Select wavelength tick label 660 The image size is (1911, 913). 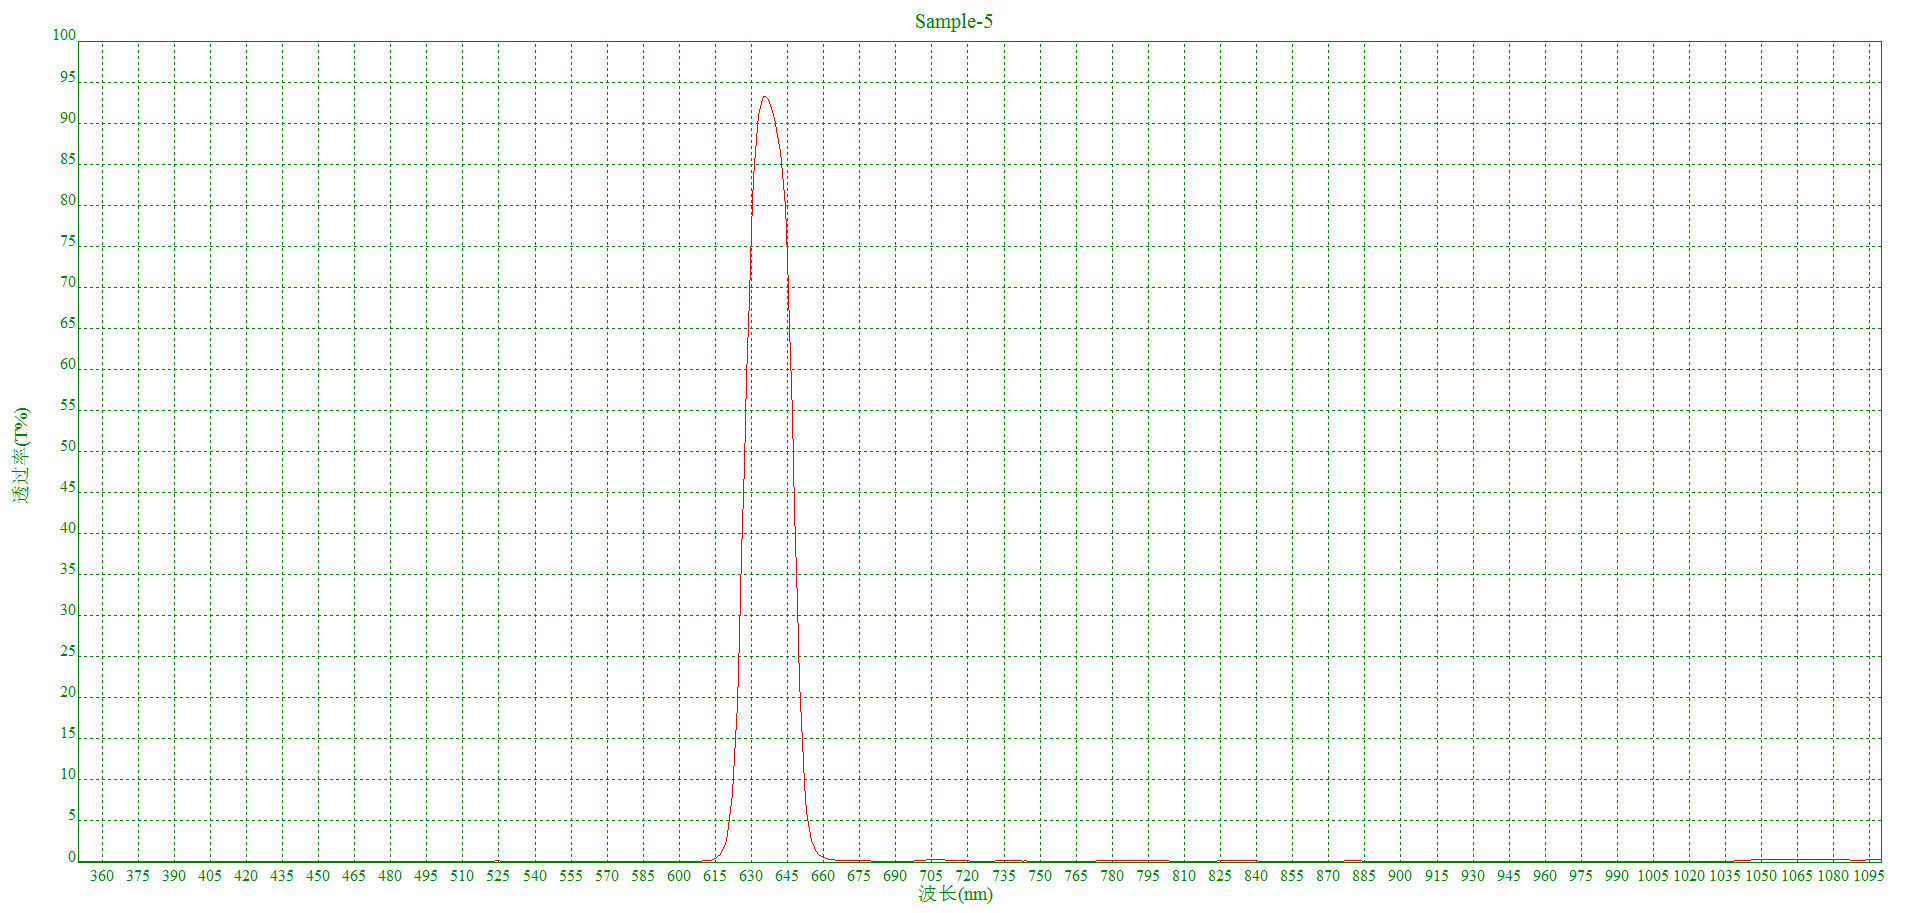(823, 876)
